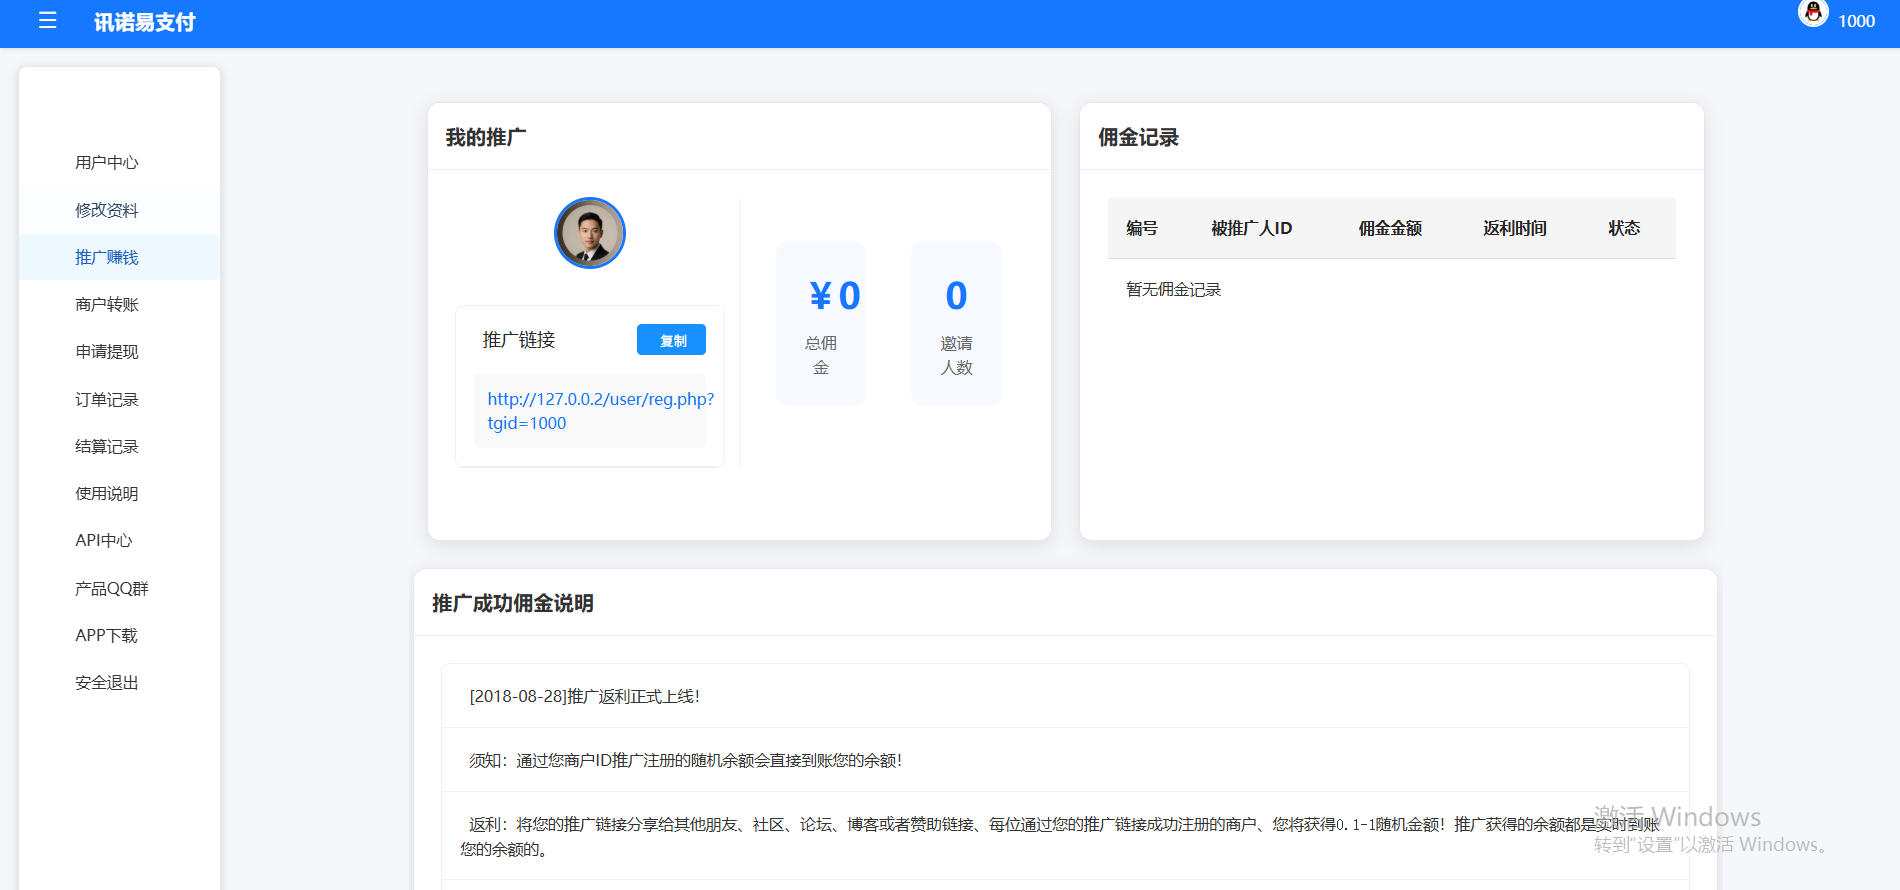Click the QQ penguin avatar icon
This screenshot has height=890, width=1900.
1812,14
